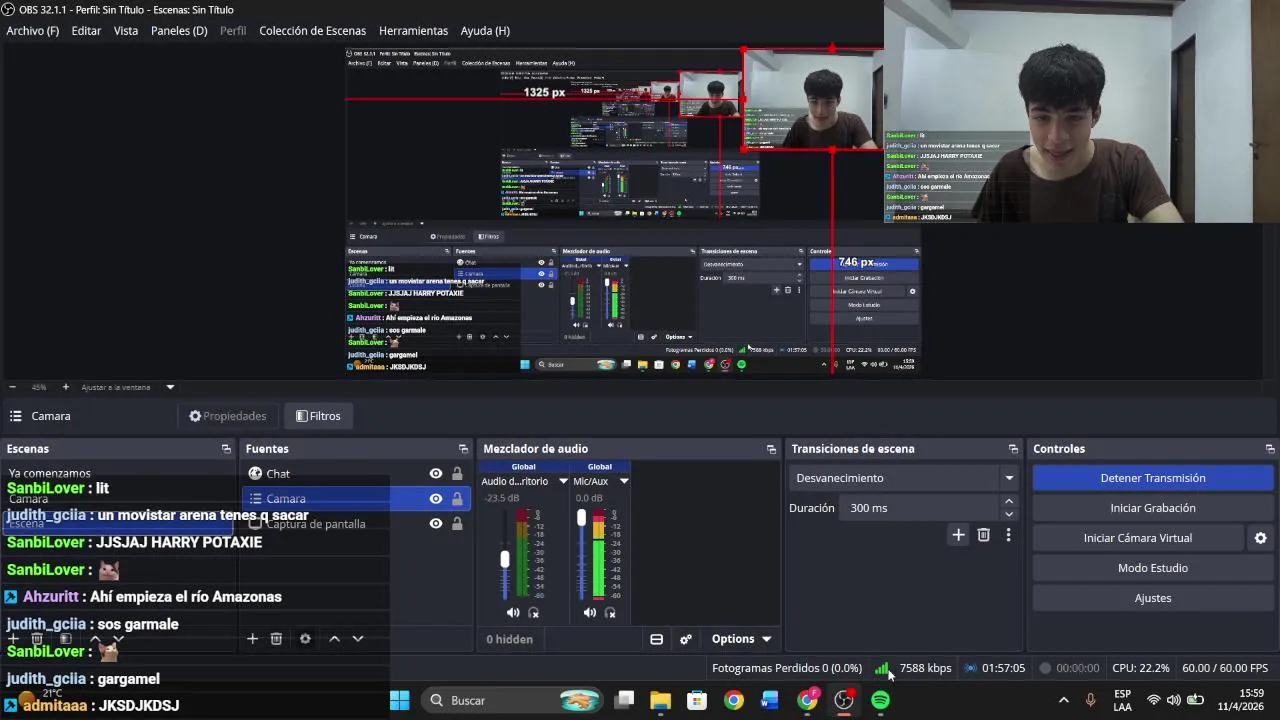Screen dimensions: 1280x720
Task: Toggle the lock on Captura de pantalla source
Action: tap(457, 524)
